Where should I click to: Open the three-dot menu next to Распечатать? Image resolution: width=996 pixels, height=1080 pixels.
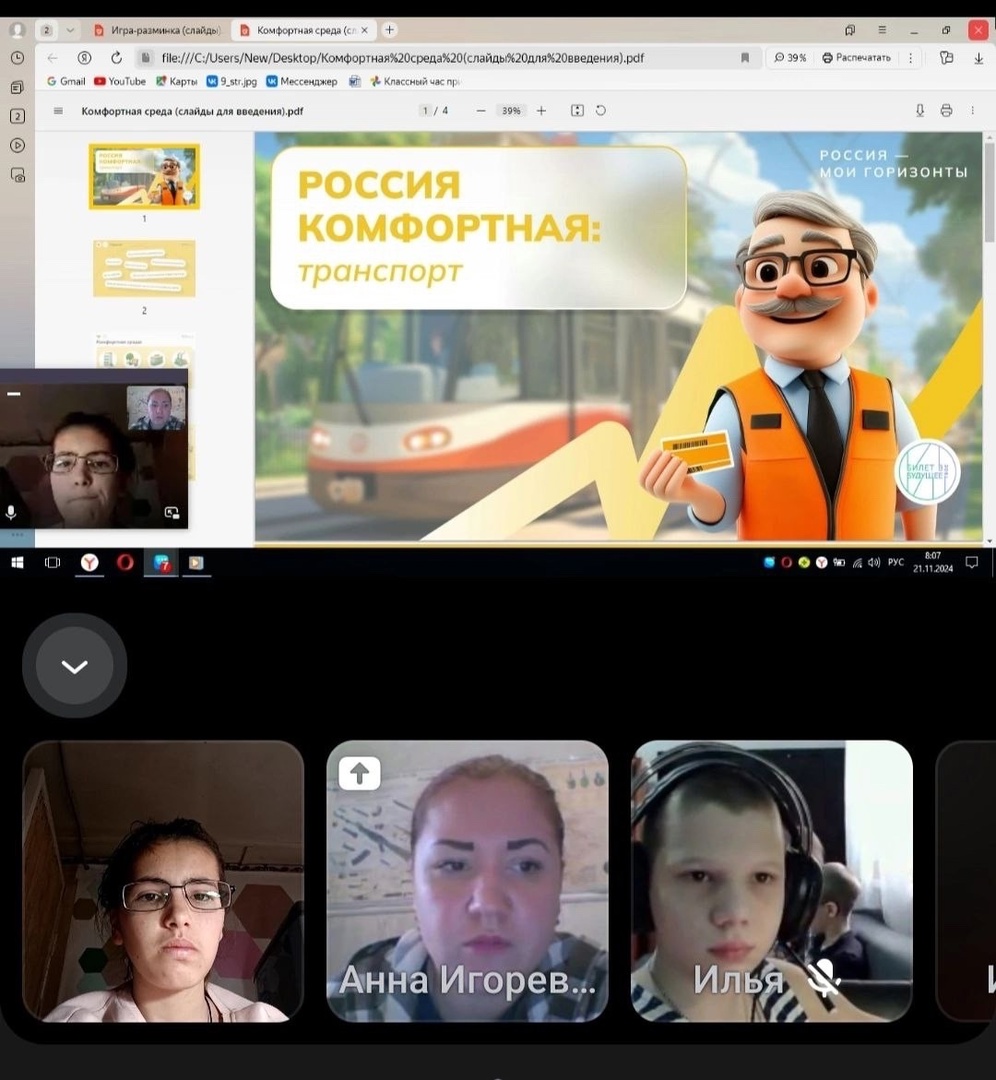[x=911, y=58]
